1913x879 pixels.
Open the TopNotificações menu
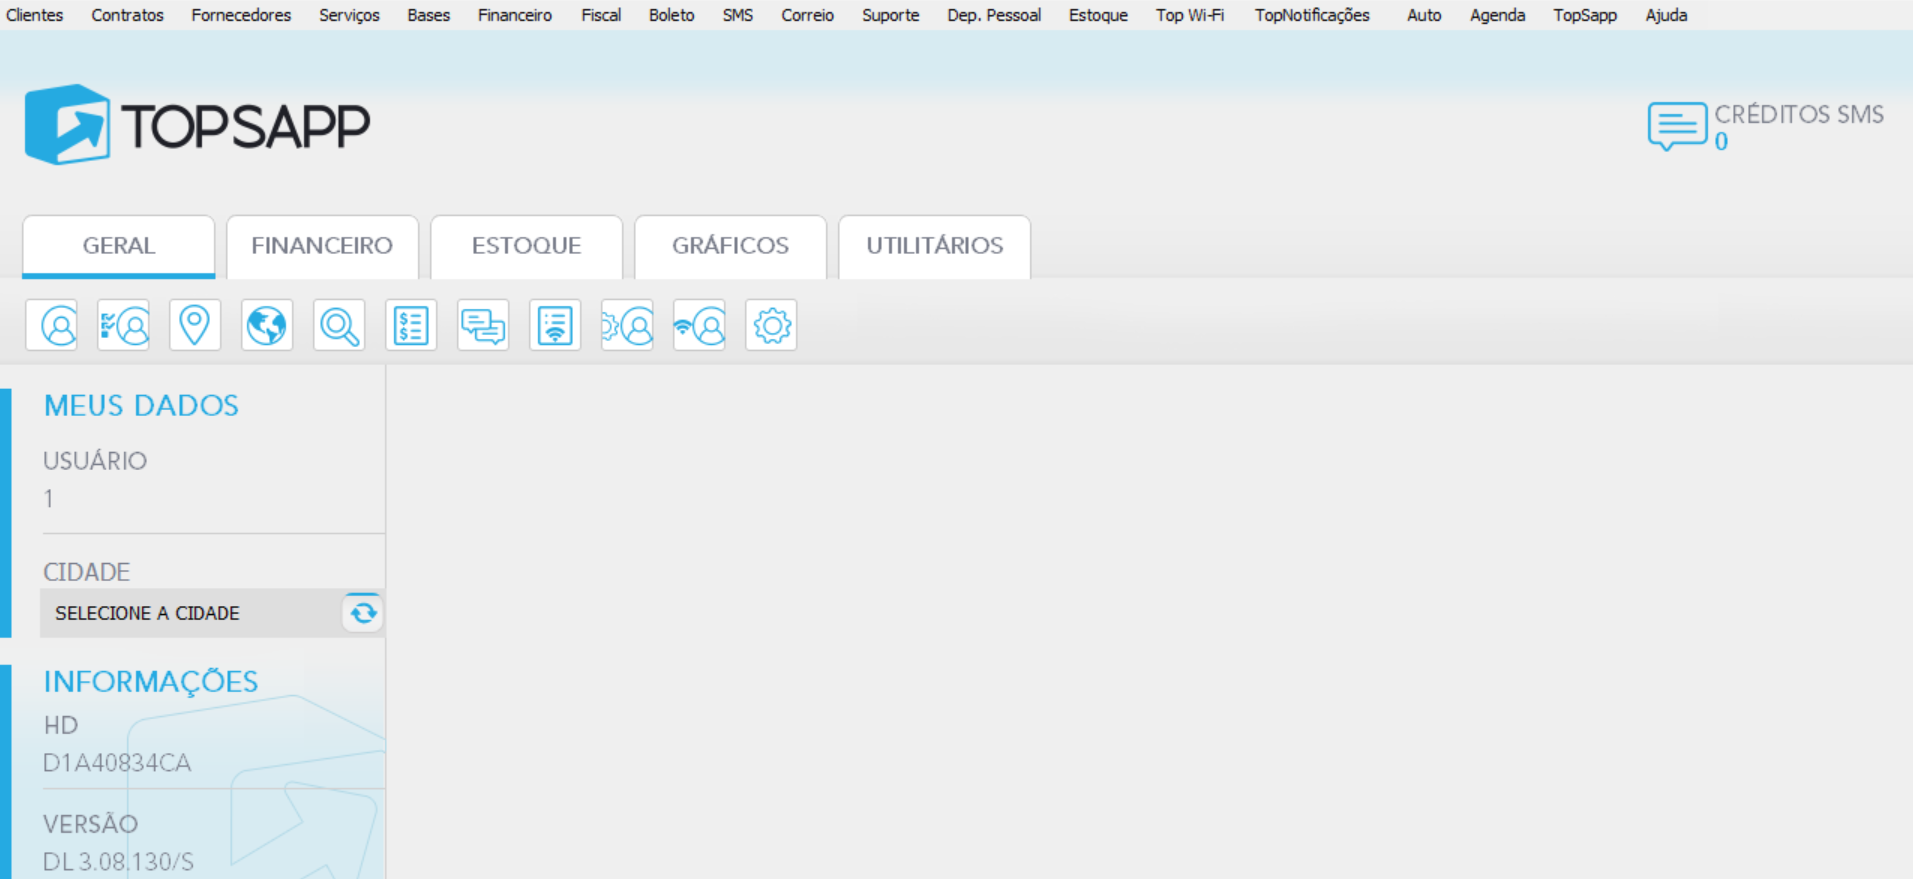tap(1312, 15)
